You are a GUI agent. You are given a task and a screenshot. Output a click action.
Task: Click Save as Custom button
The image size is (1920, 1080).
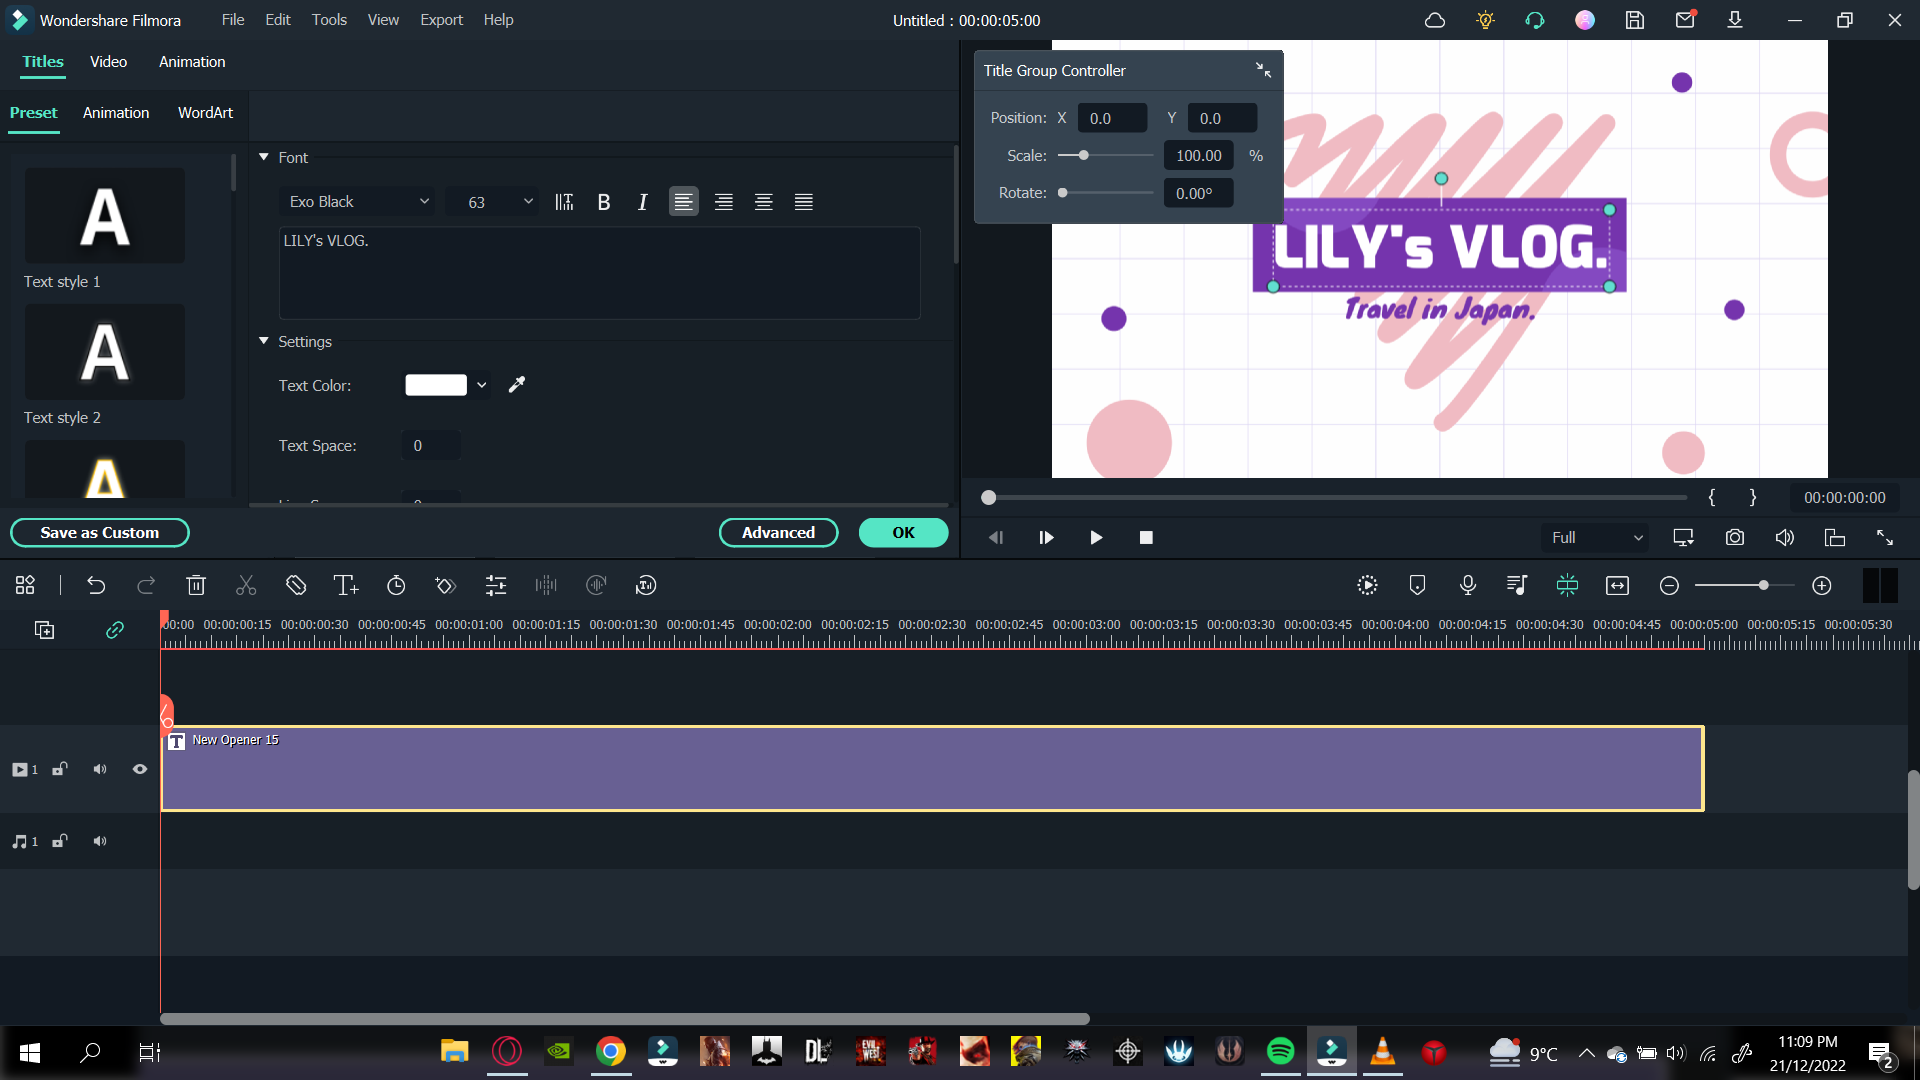point(100,533)
